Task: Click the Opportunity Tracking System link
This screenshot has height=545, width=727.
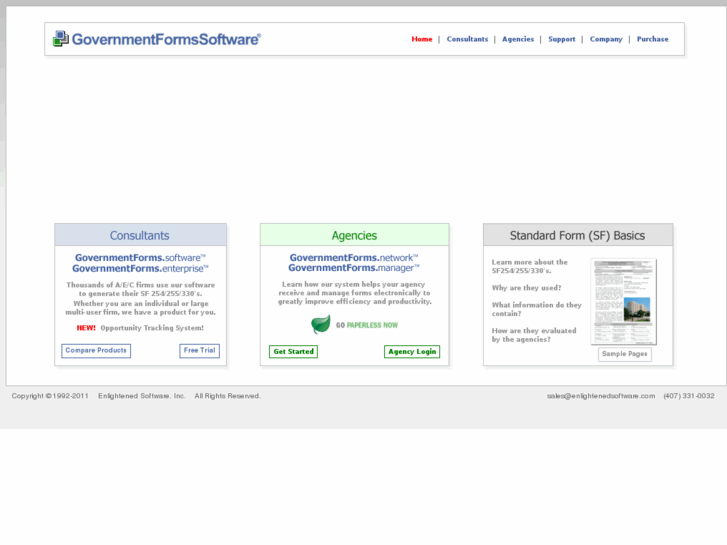Action: click(152, 328)
